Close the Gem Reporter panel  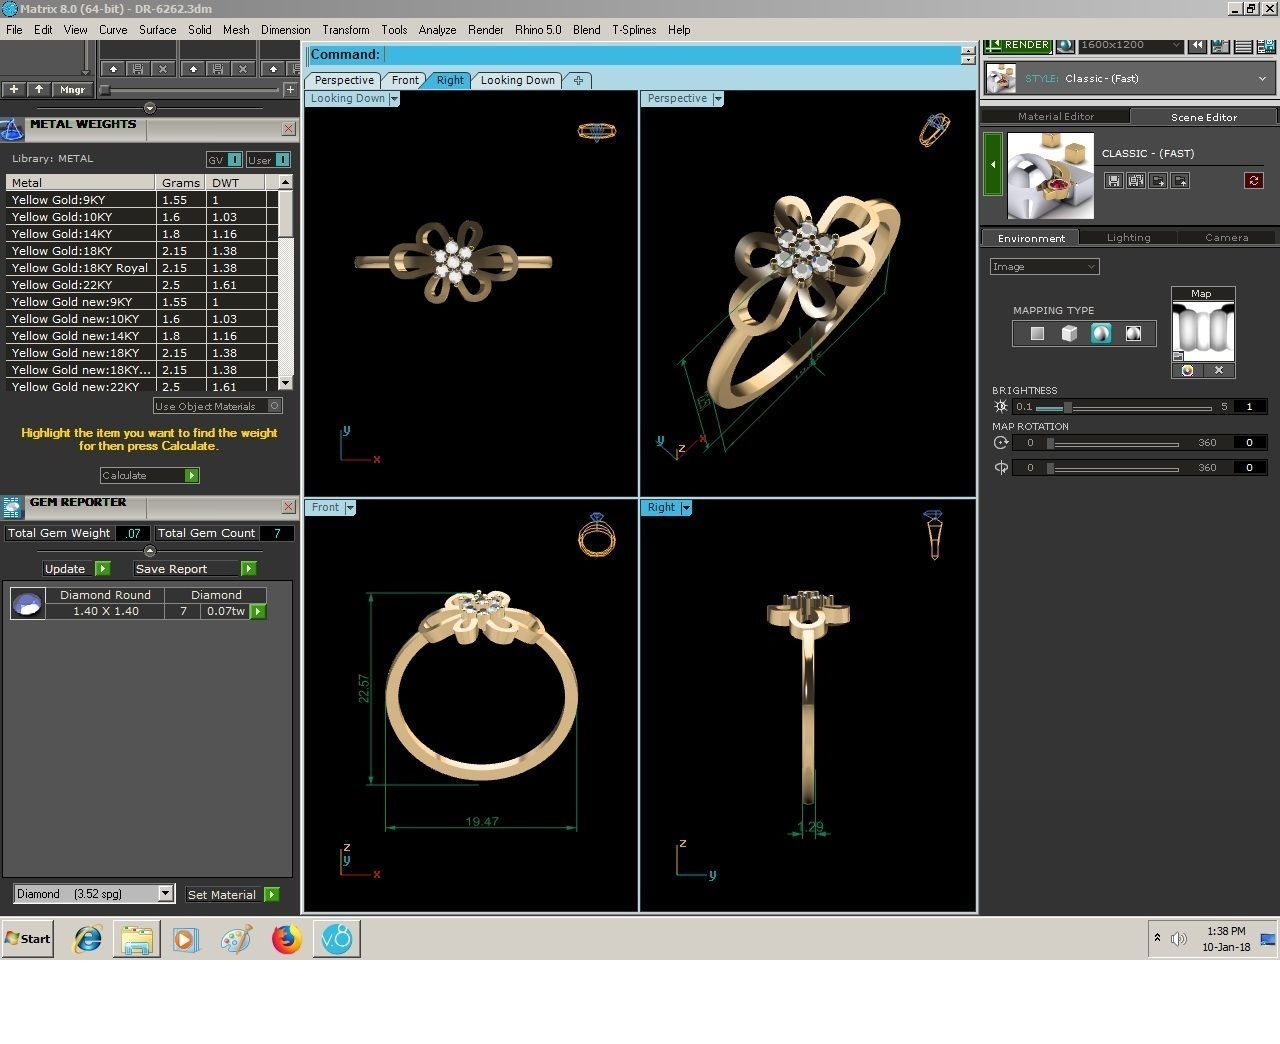tap(288, 507)
